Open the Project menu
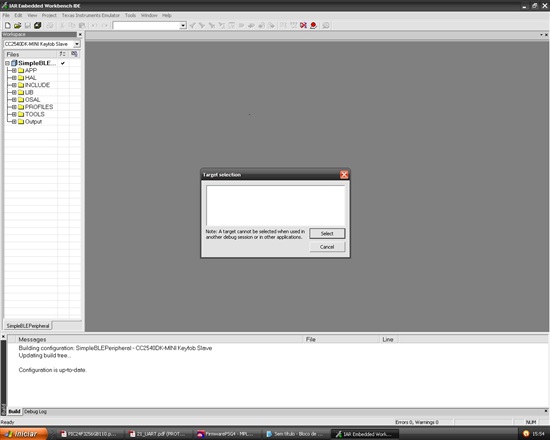 point(49,15)
